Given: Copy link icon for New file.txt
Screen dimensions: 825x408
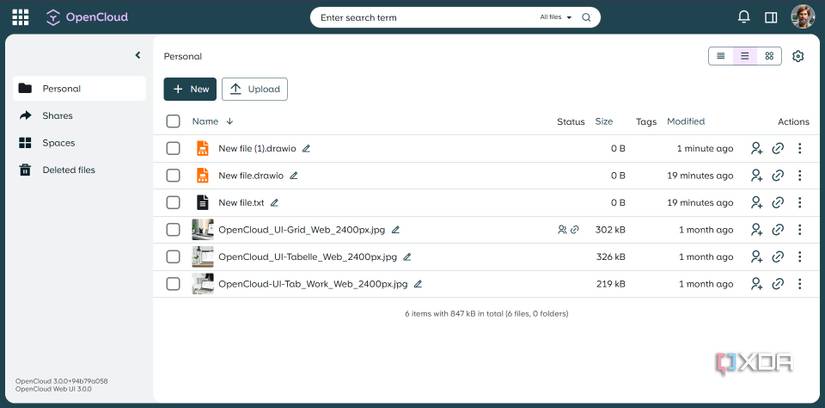Looking at the screenshot, I should 778,203.
